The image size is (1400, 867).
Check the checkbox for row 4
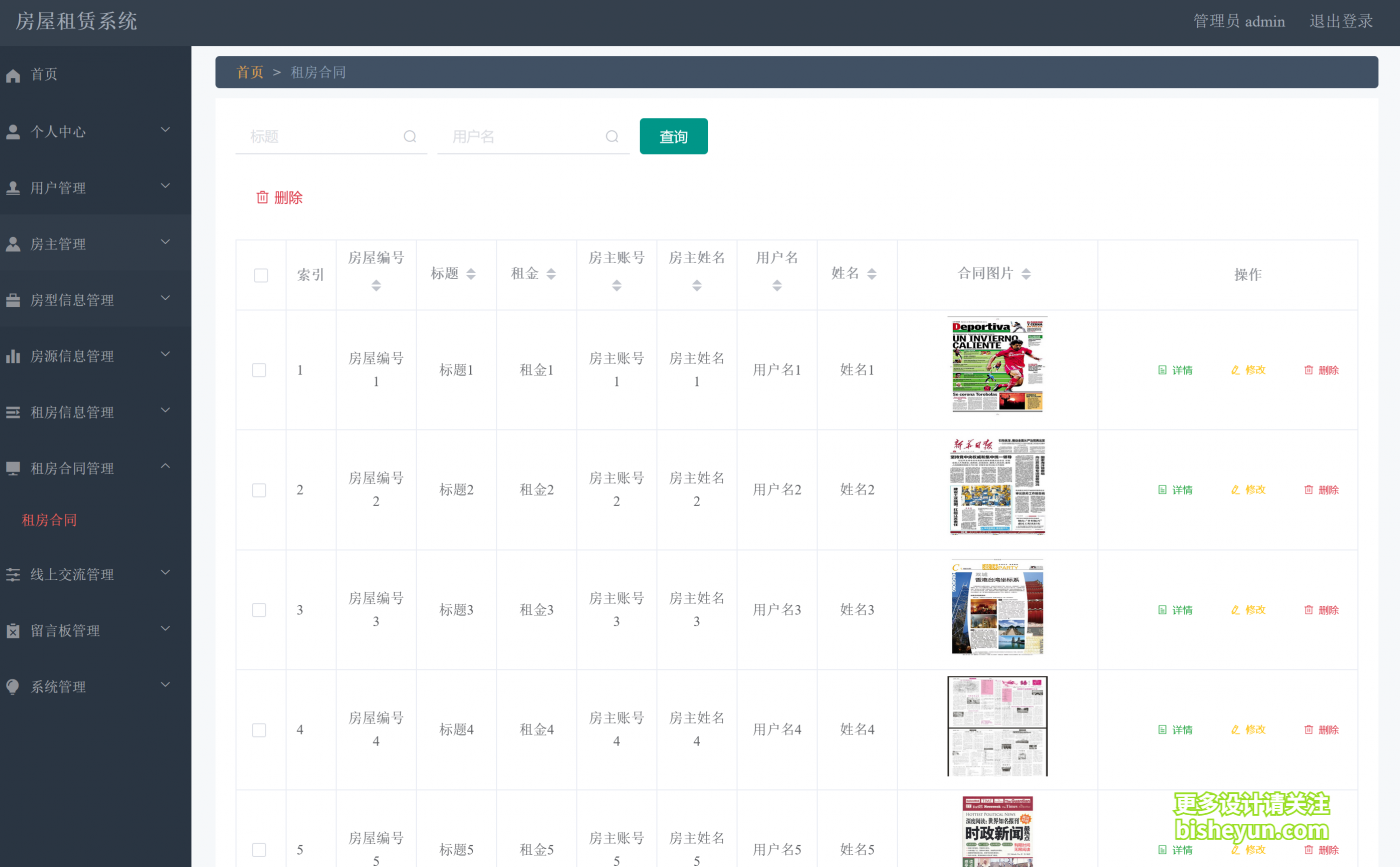tap(259, 730)
